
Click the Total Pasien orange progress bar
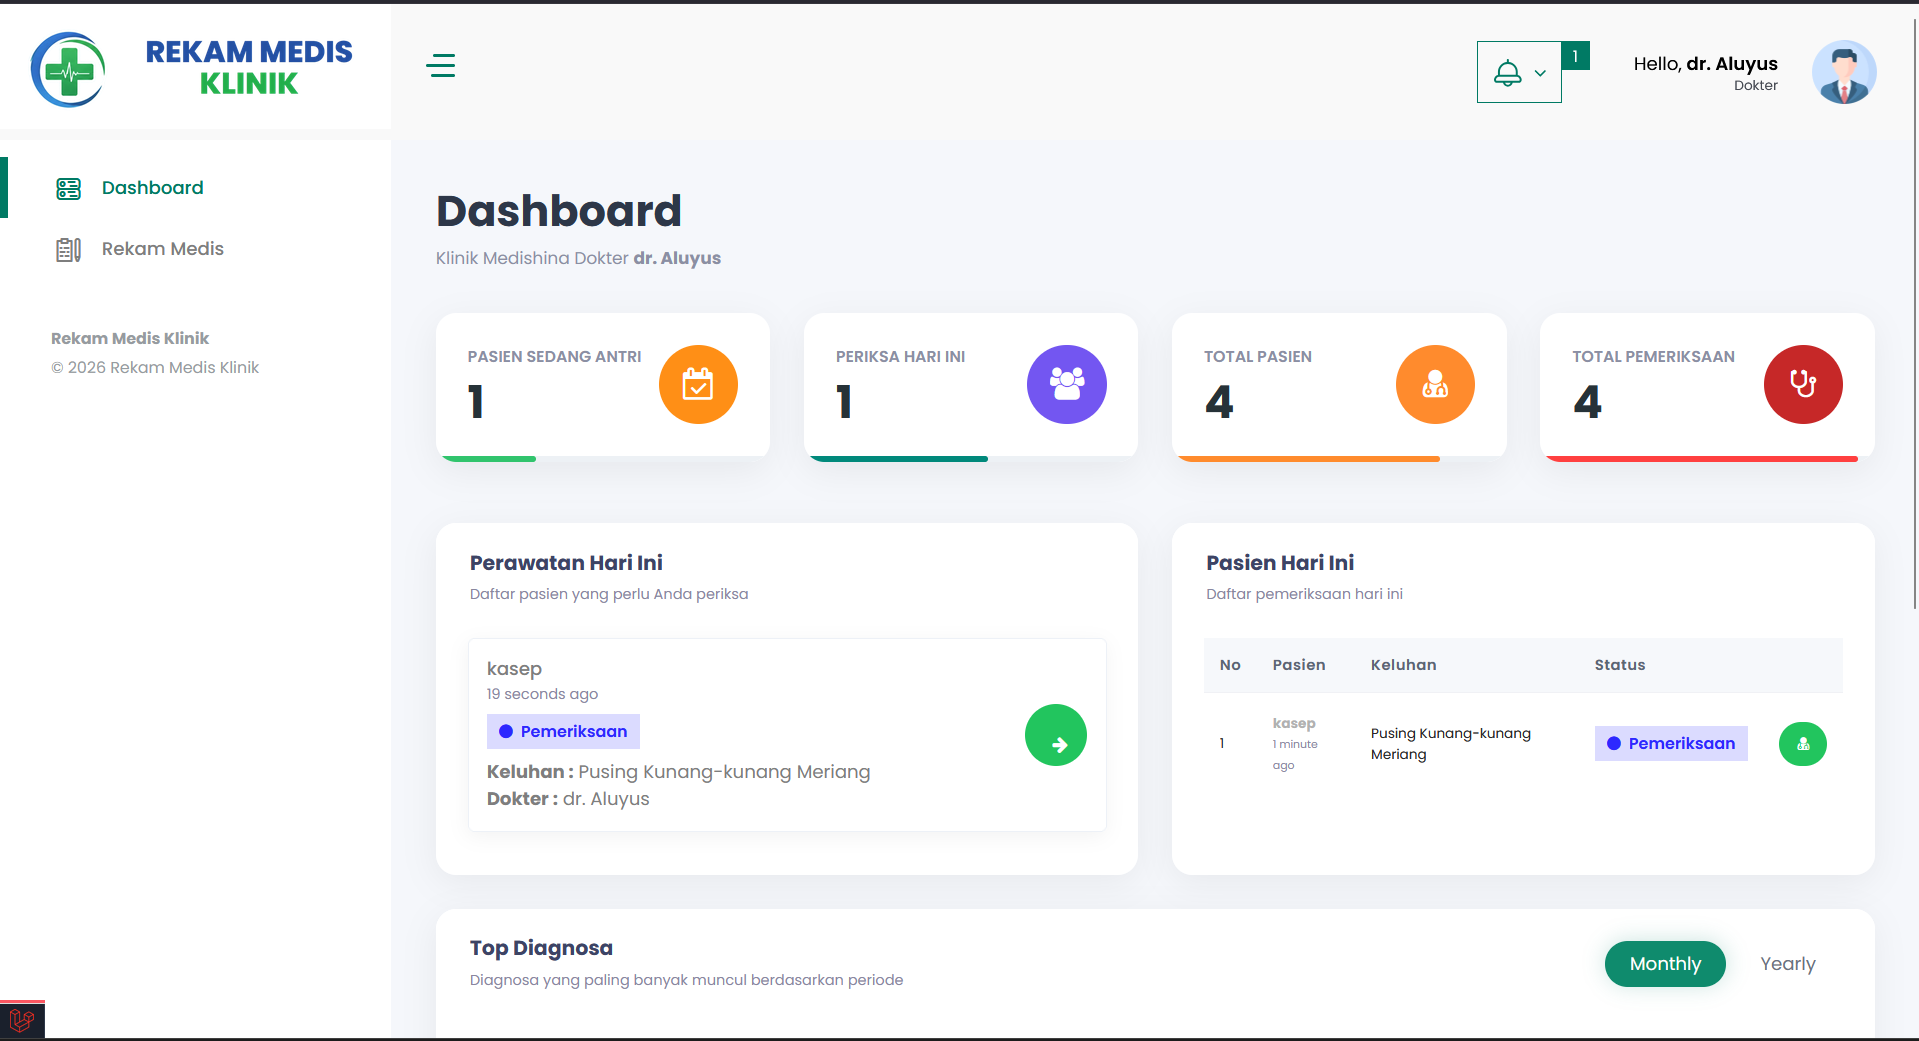[x=1309, y=458]
